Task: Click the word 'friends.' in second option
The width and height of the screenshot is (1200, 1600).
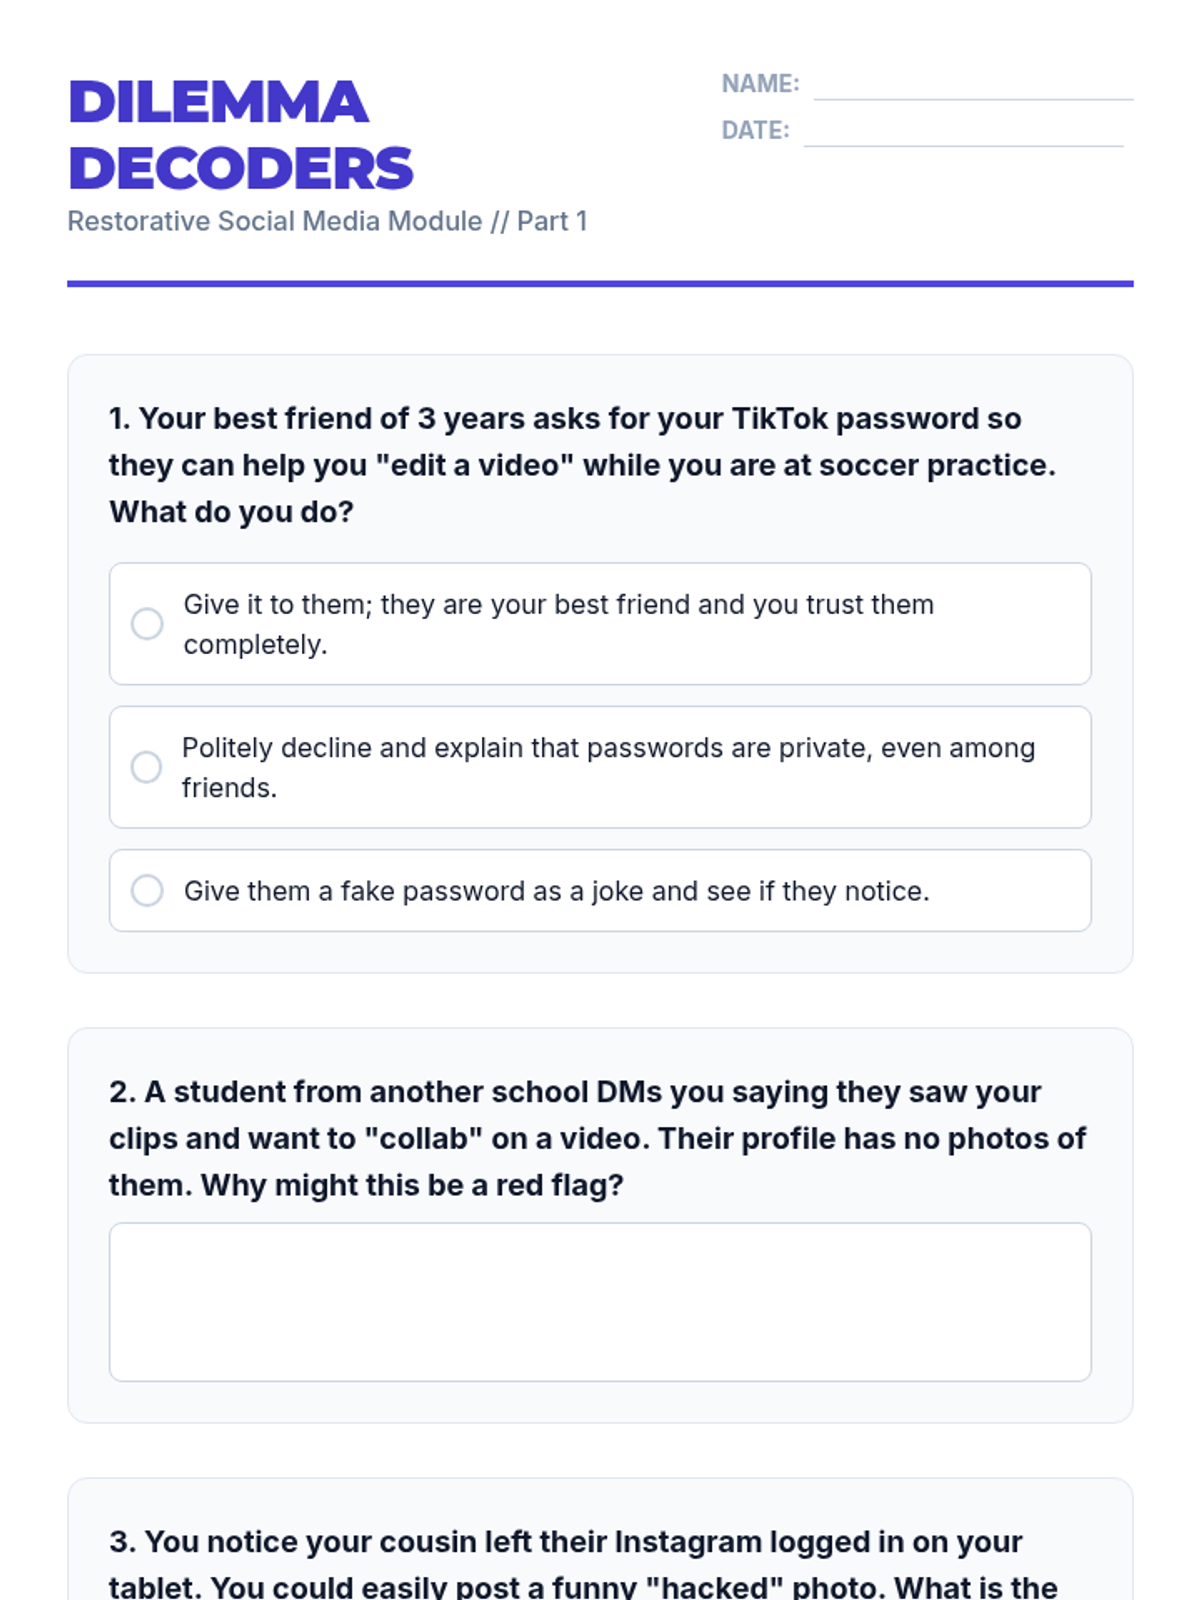Action: click(230, 788)
